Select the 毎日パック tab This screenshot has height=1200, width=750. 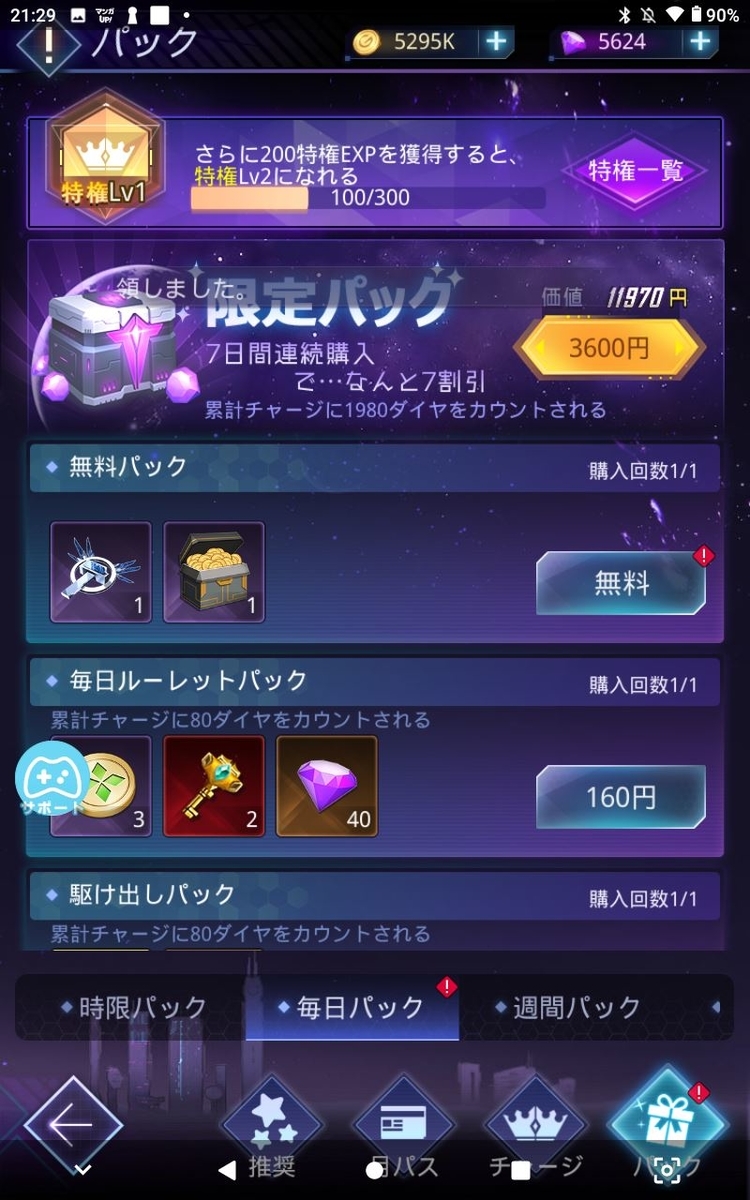[352, 1007]
